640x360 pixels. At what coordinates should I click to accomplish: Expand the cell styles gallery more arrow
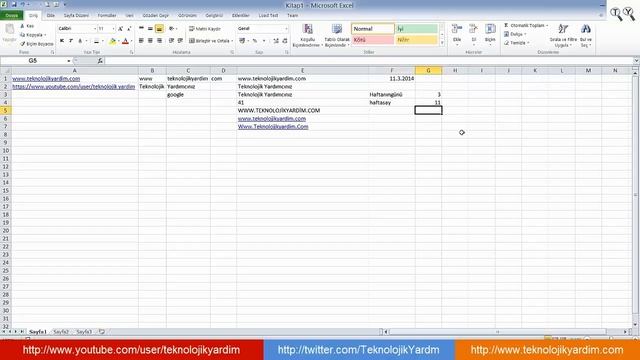442,43
